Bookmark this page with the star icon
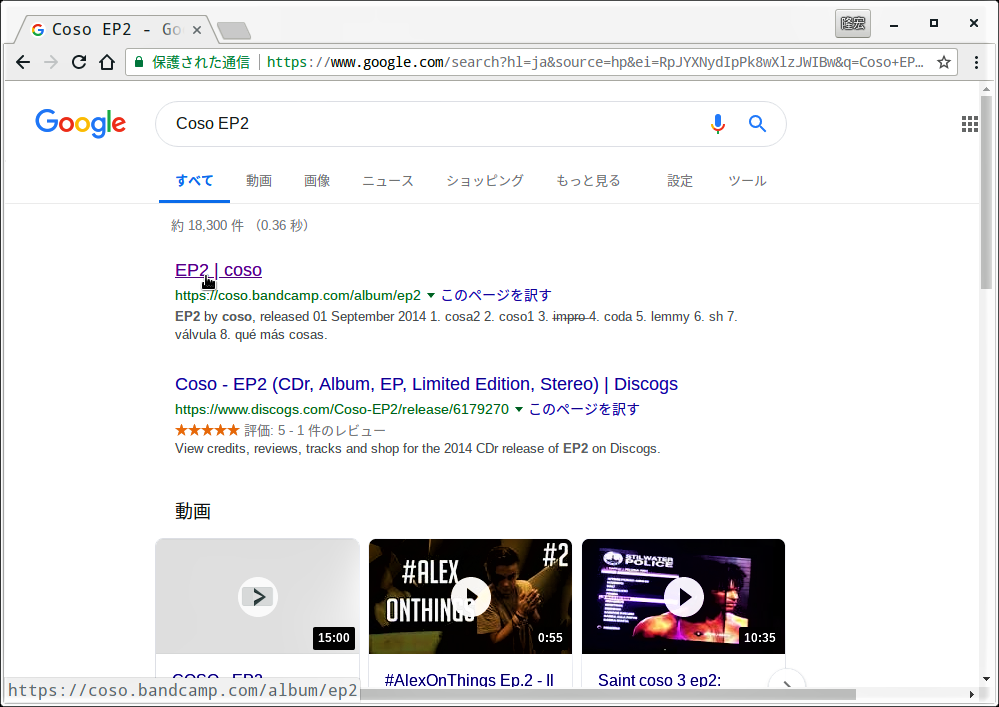999x707 pixels. (x=944, y=62)
